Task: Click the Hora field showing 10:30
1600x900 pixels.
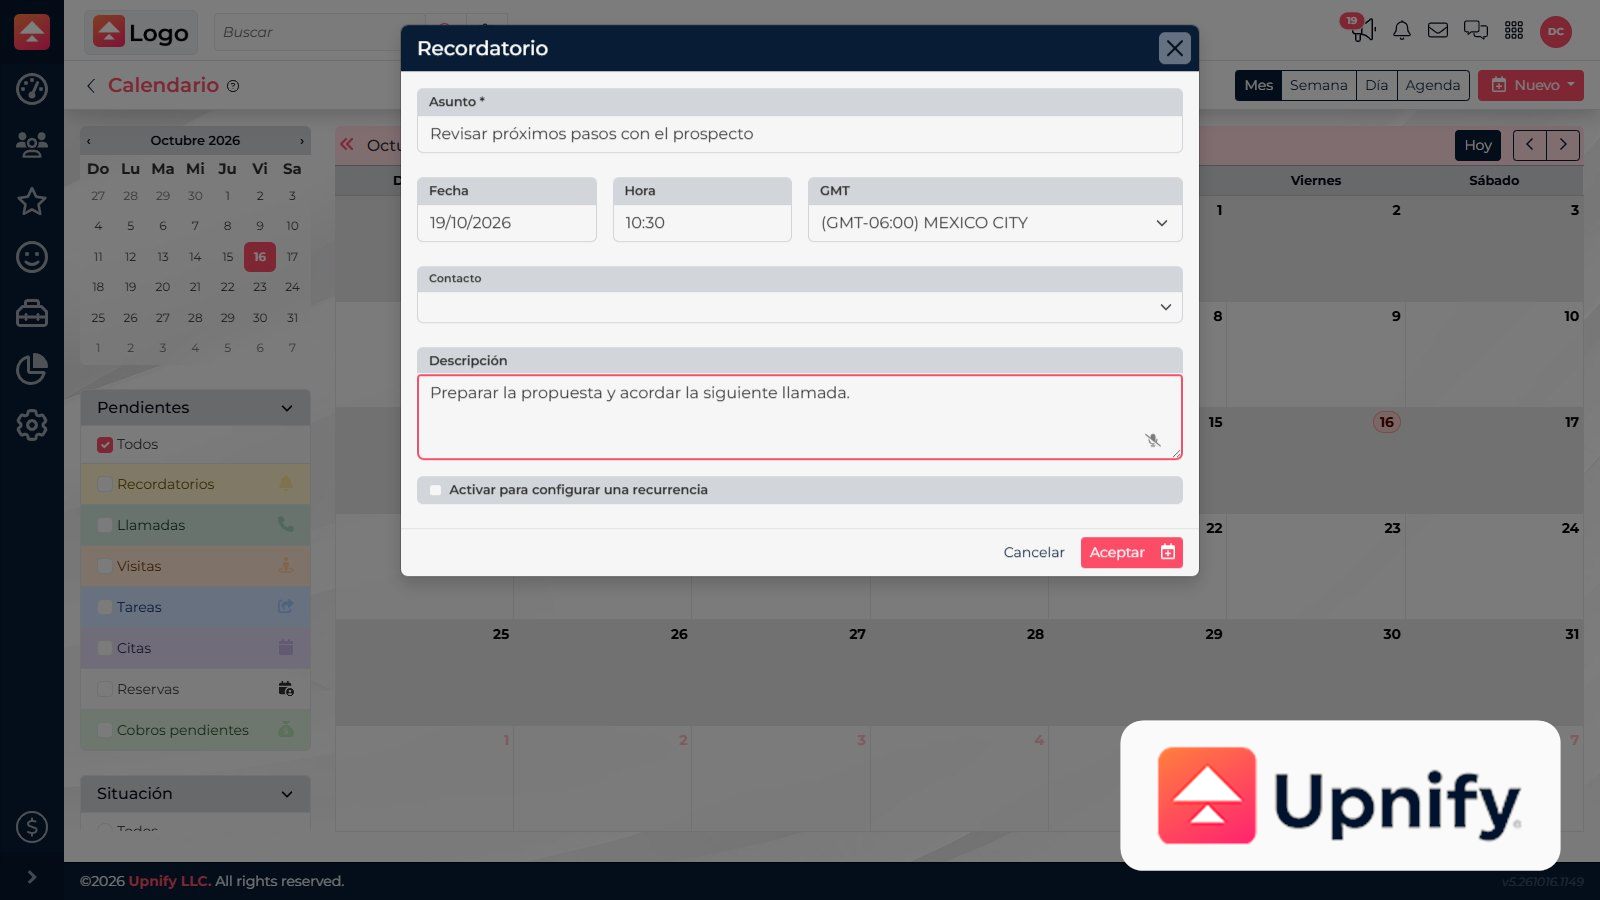Action: [702, 223]
